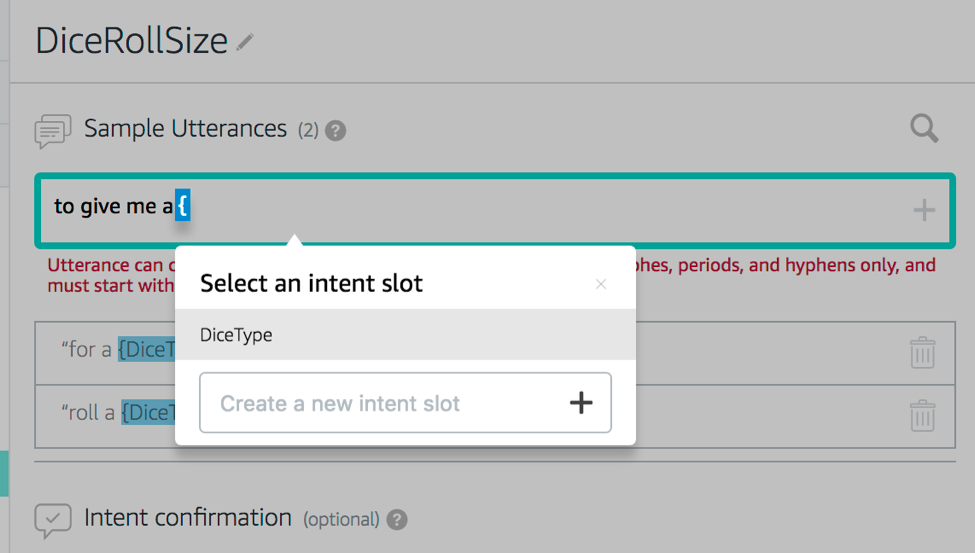
Task: Click the Intent confirmation heading
Action: pyautogui.click(x=188, y=518)
